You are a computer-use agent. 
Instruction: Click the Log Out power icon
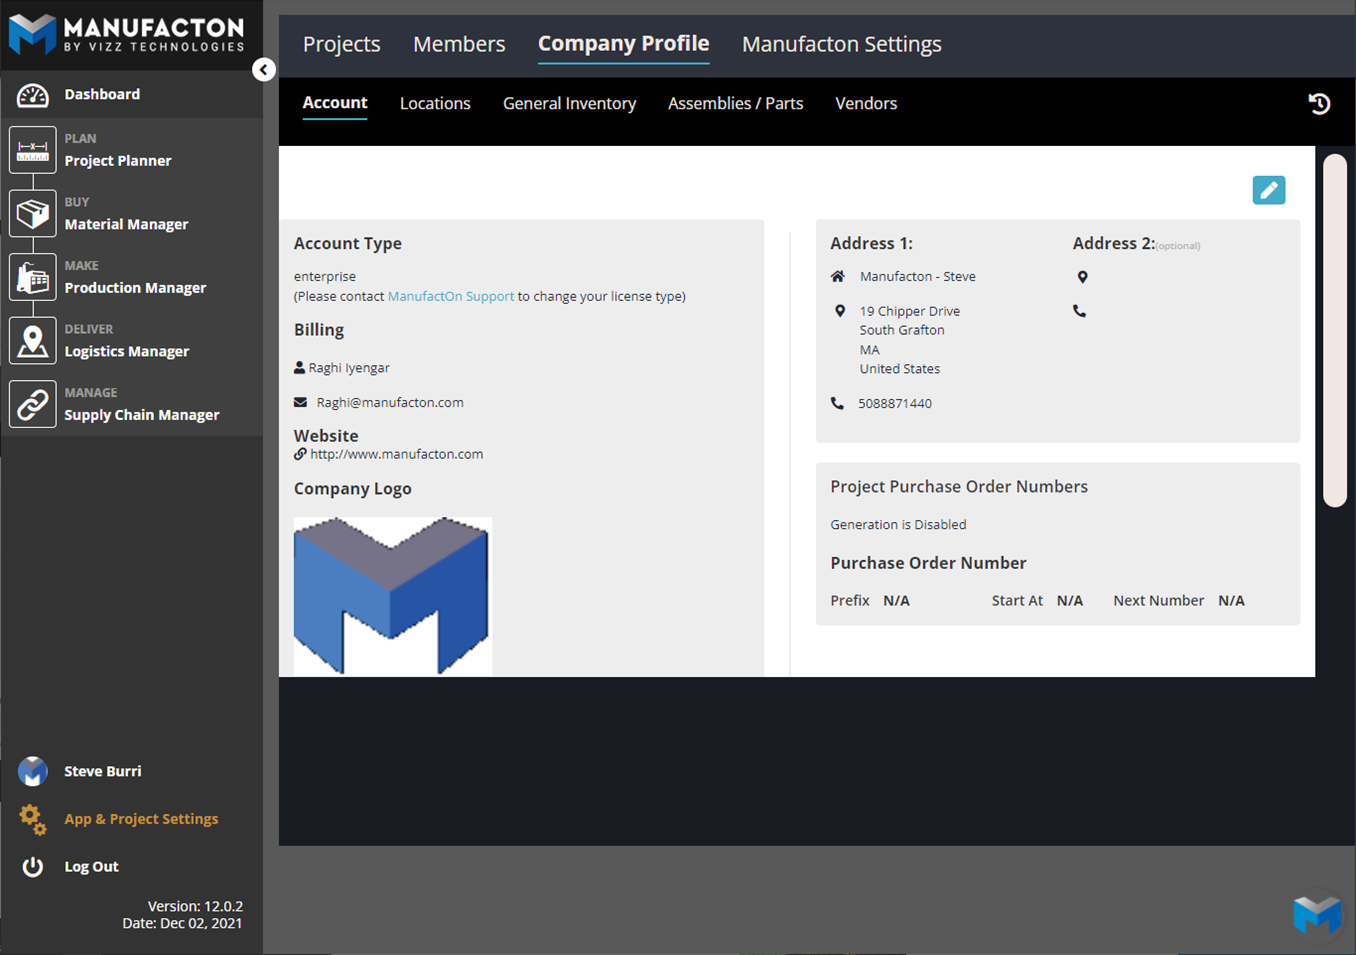[x=33, y=867]
